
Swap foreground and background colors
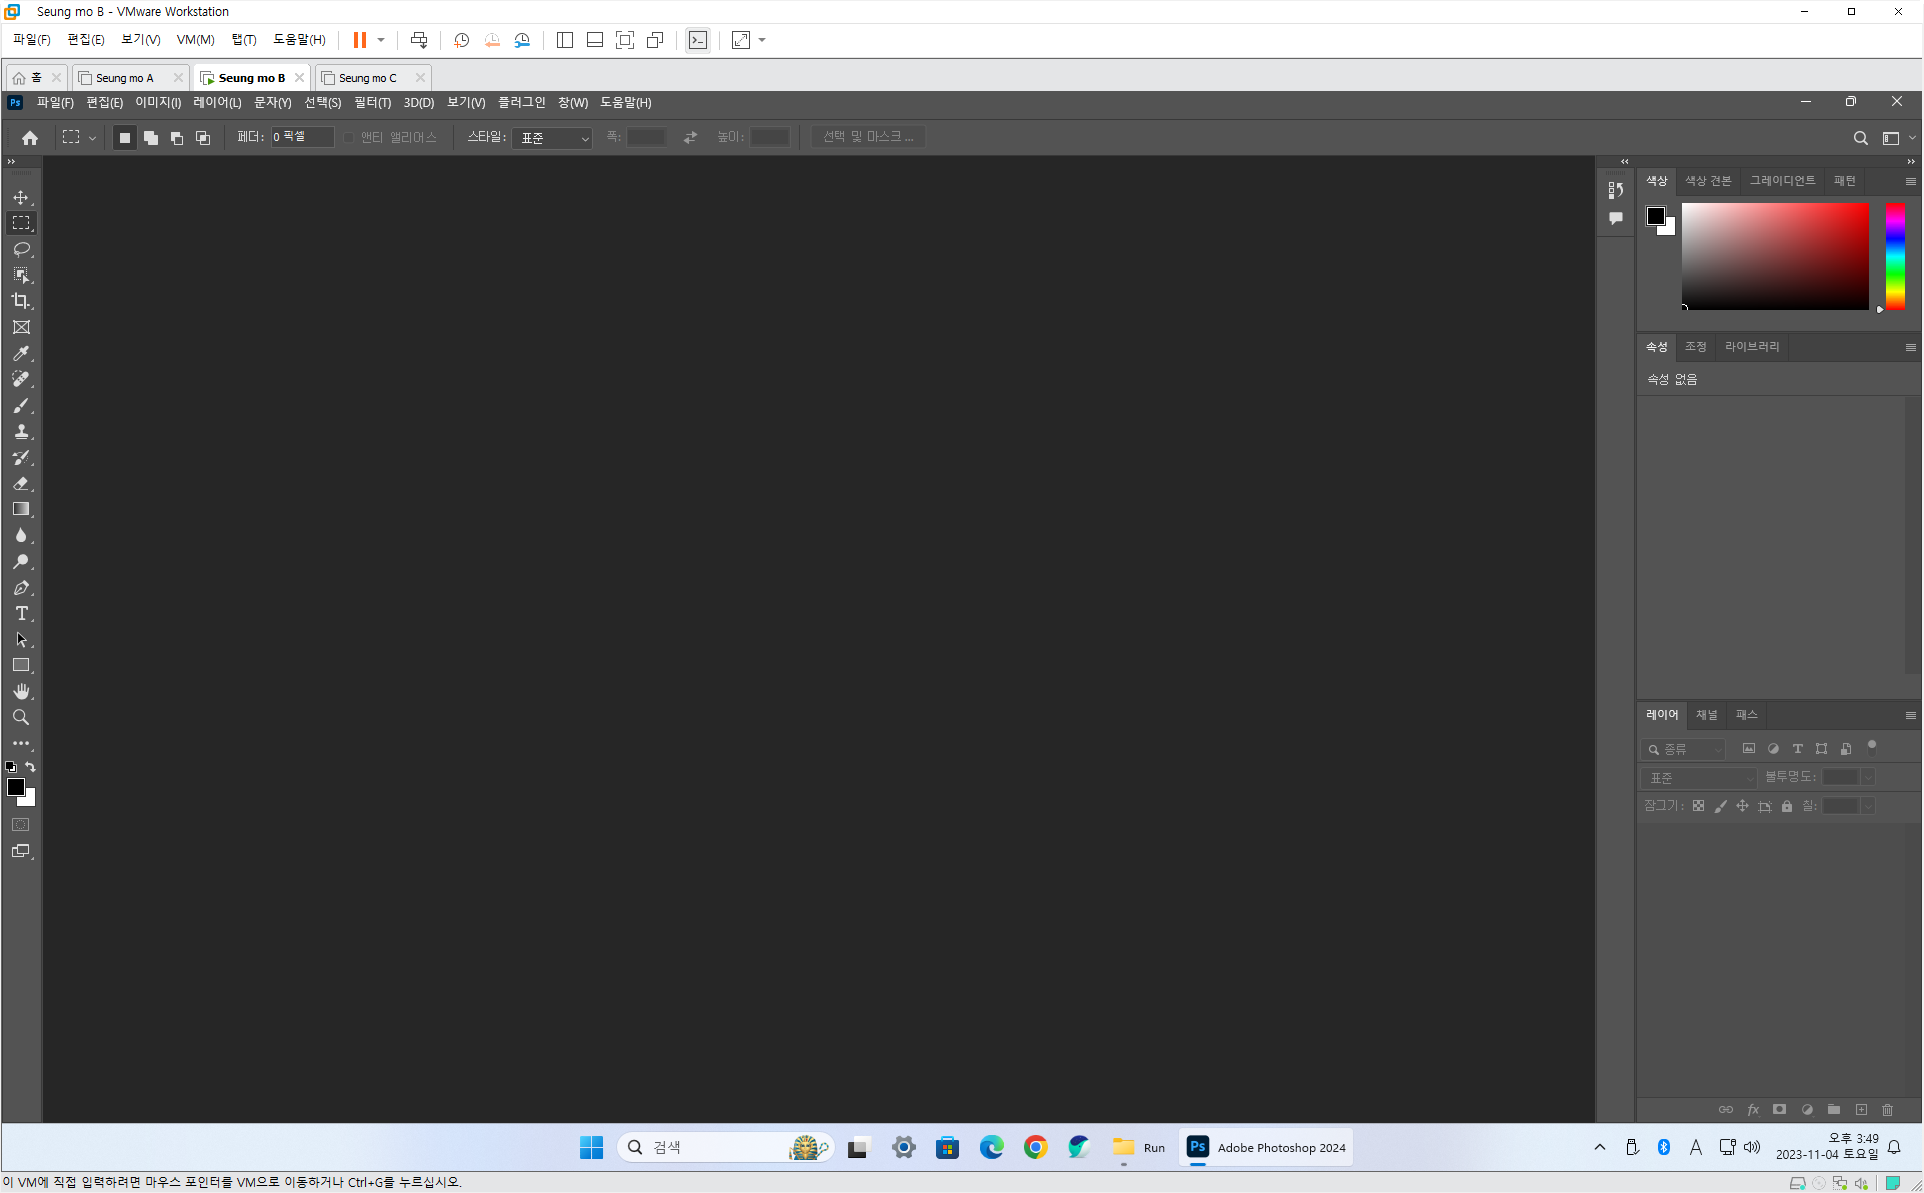(x=30, y=767)
